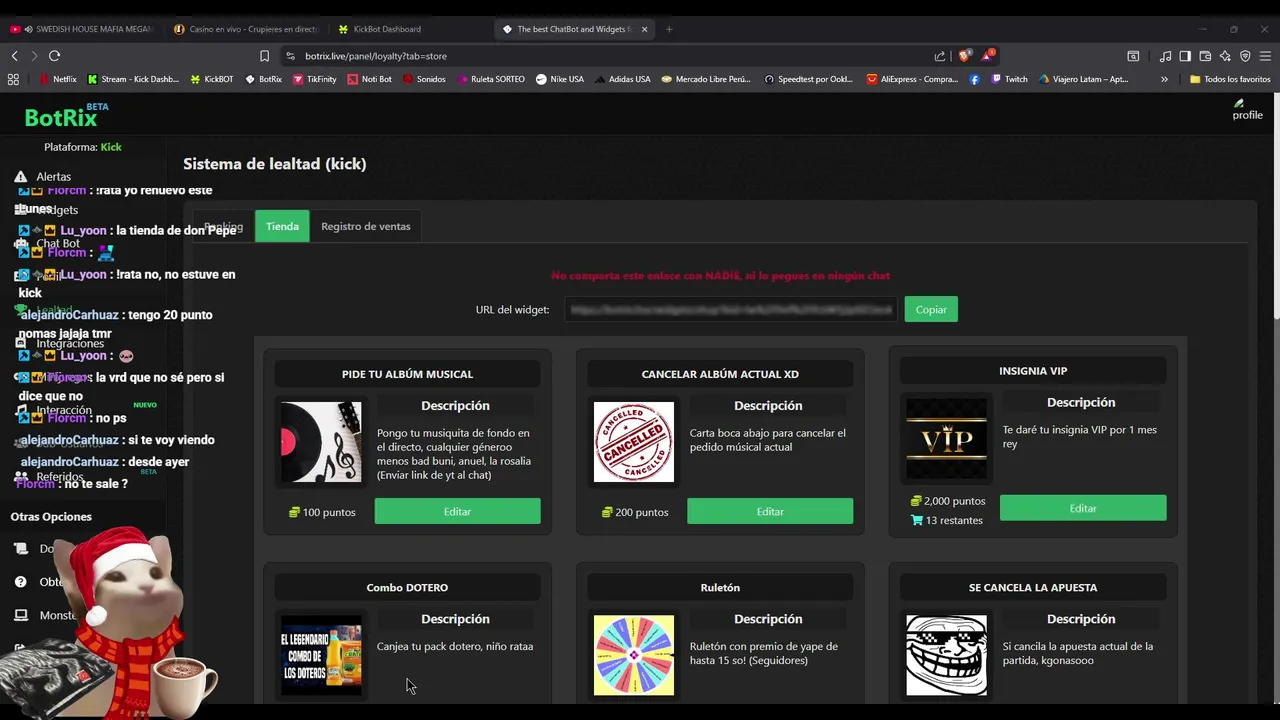This screenshot has height=720, width=1280.
Task: Click the coins icon beside 200 puntos
Action: pyautogui.click(x=607, y=512)
